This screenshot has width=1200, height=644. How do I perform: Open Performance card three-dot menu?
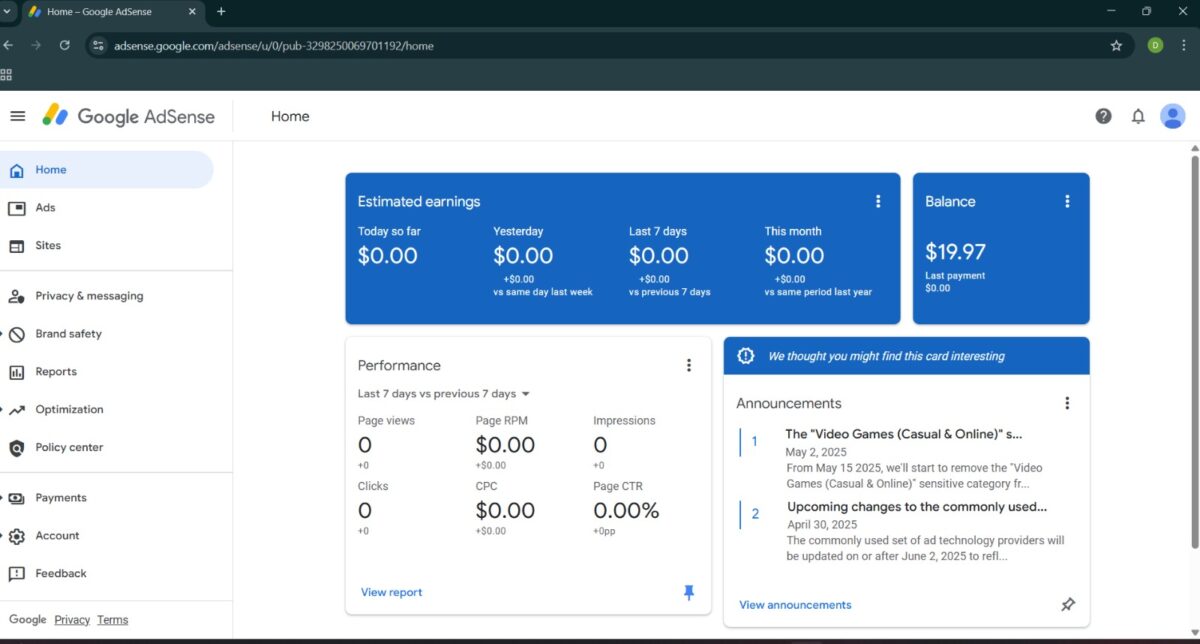tap(688, 365)
